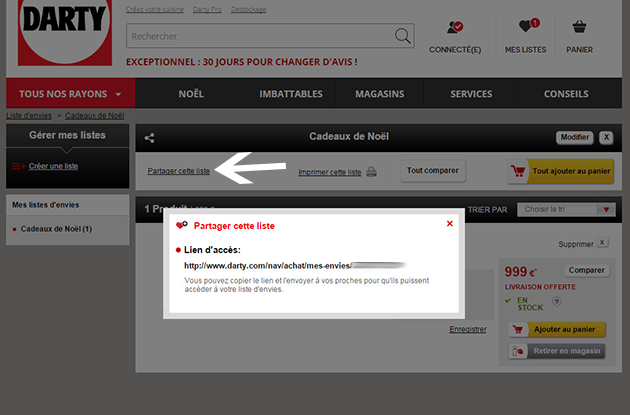Click the printer icon

tap(371, 172)
